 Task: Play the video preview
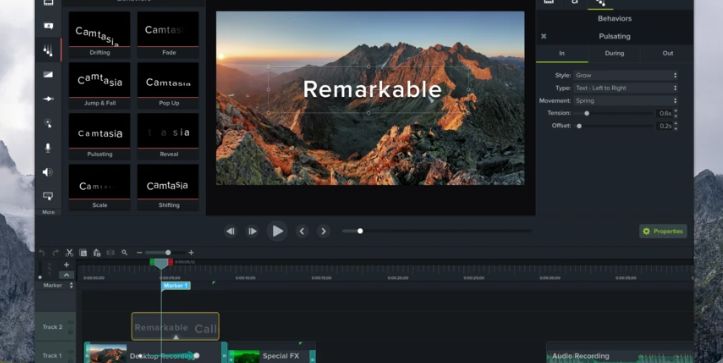coord(277,231)
